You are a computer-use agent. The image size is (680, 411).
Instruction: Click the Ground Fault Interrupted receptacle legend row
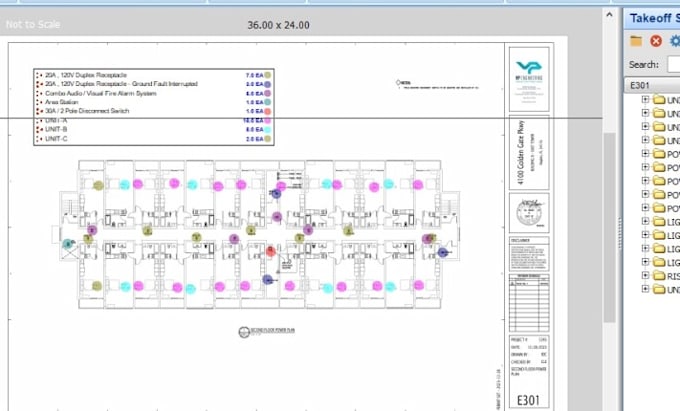click(x=154, y=84)
